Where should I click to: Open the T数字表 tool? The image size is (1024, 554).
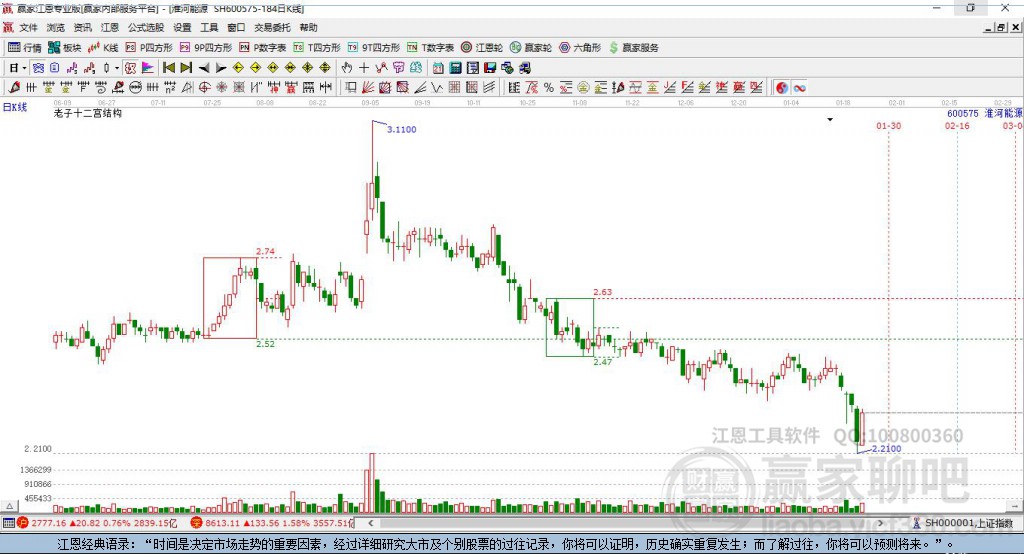(430, 48)
